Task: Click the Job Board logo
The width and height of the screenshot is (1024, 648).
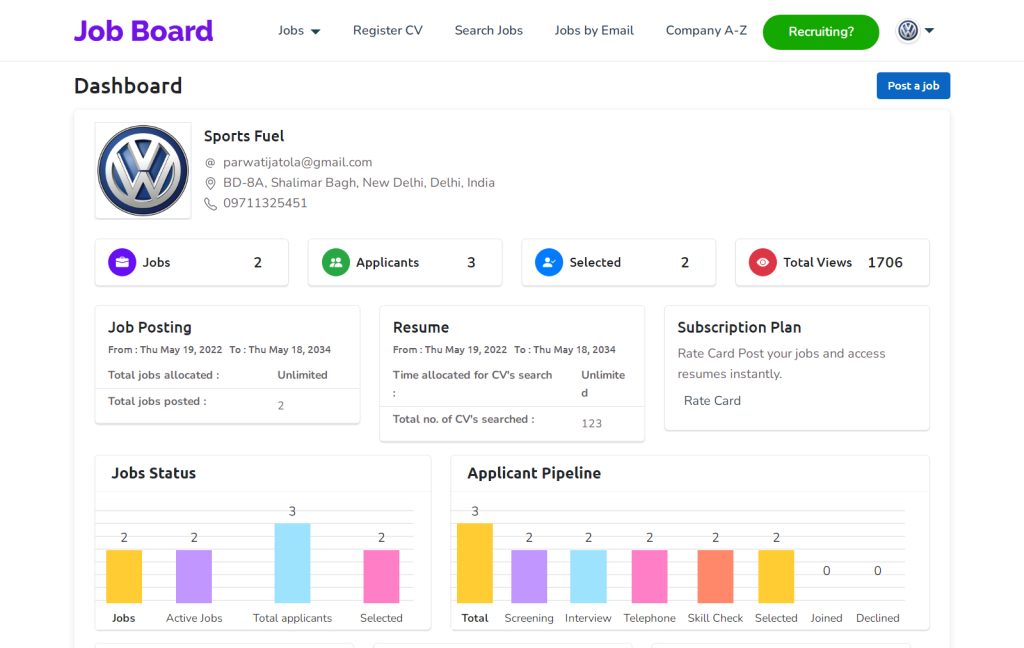Action: tap(143, 31)
